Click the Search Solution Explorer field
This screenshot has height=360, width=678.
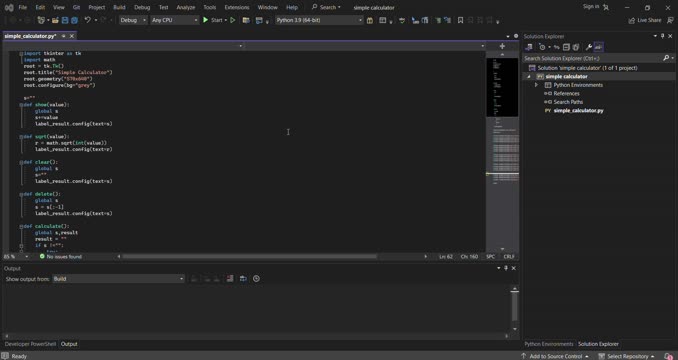click(x=593, y=58)
